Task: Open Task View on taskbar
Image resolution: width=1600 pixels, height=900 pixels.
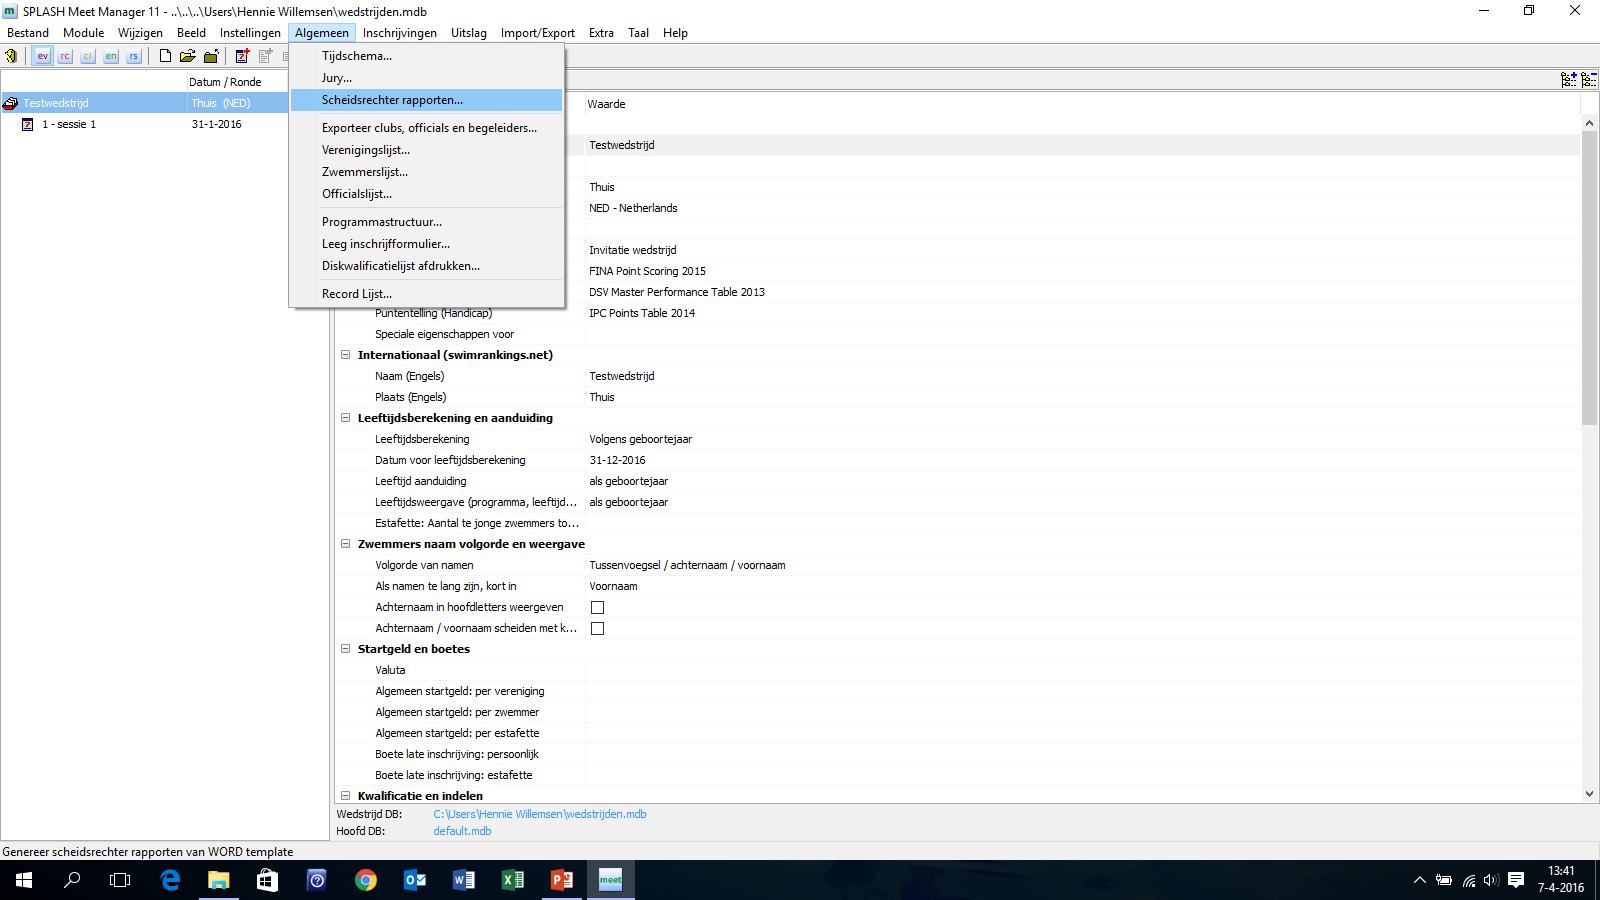Action: 120,880
